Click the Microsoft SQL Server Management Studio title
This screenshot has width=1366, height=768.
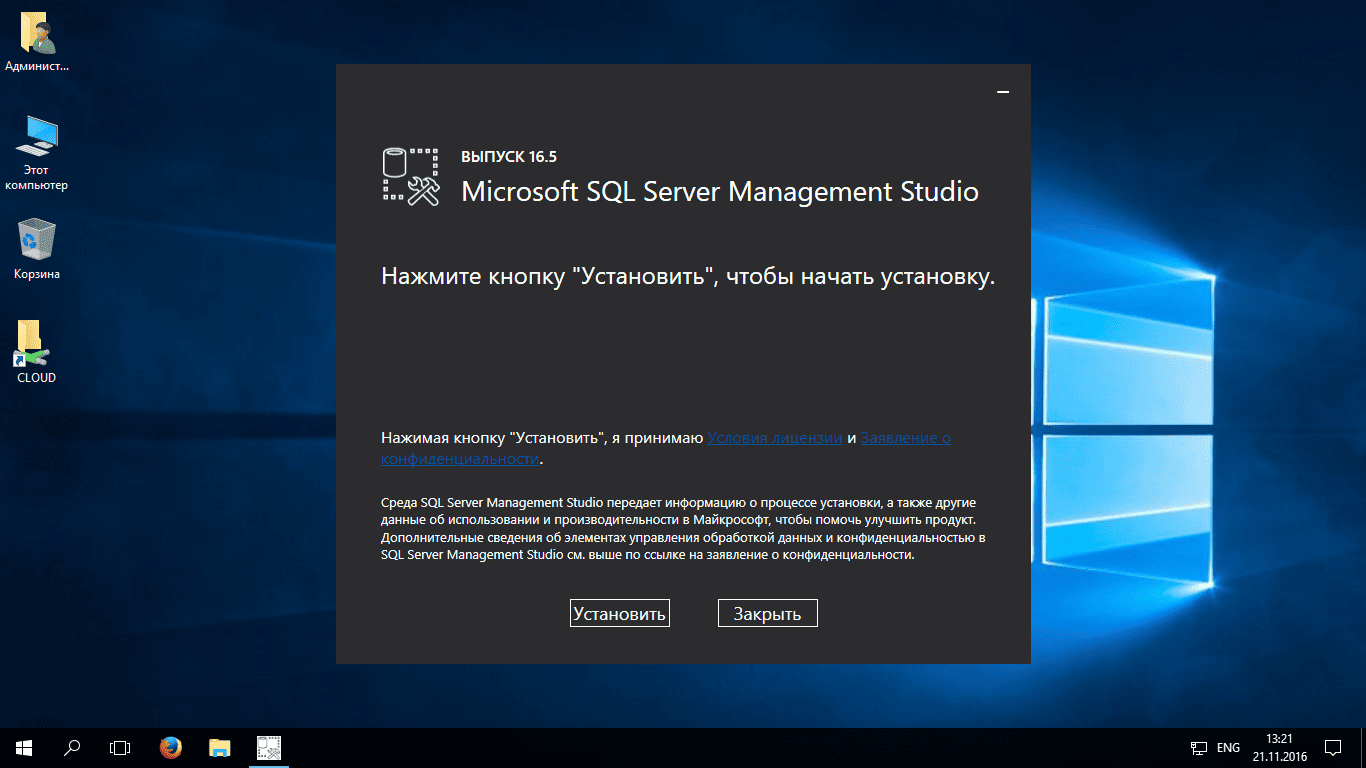click(x=720, y=191)
